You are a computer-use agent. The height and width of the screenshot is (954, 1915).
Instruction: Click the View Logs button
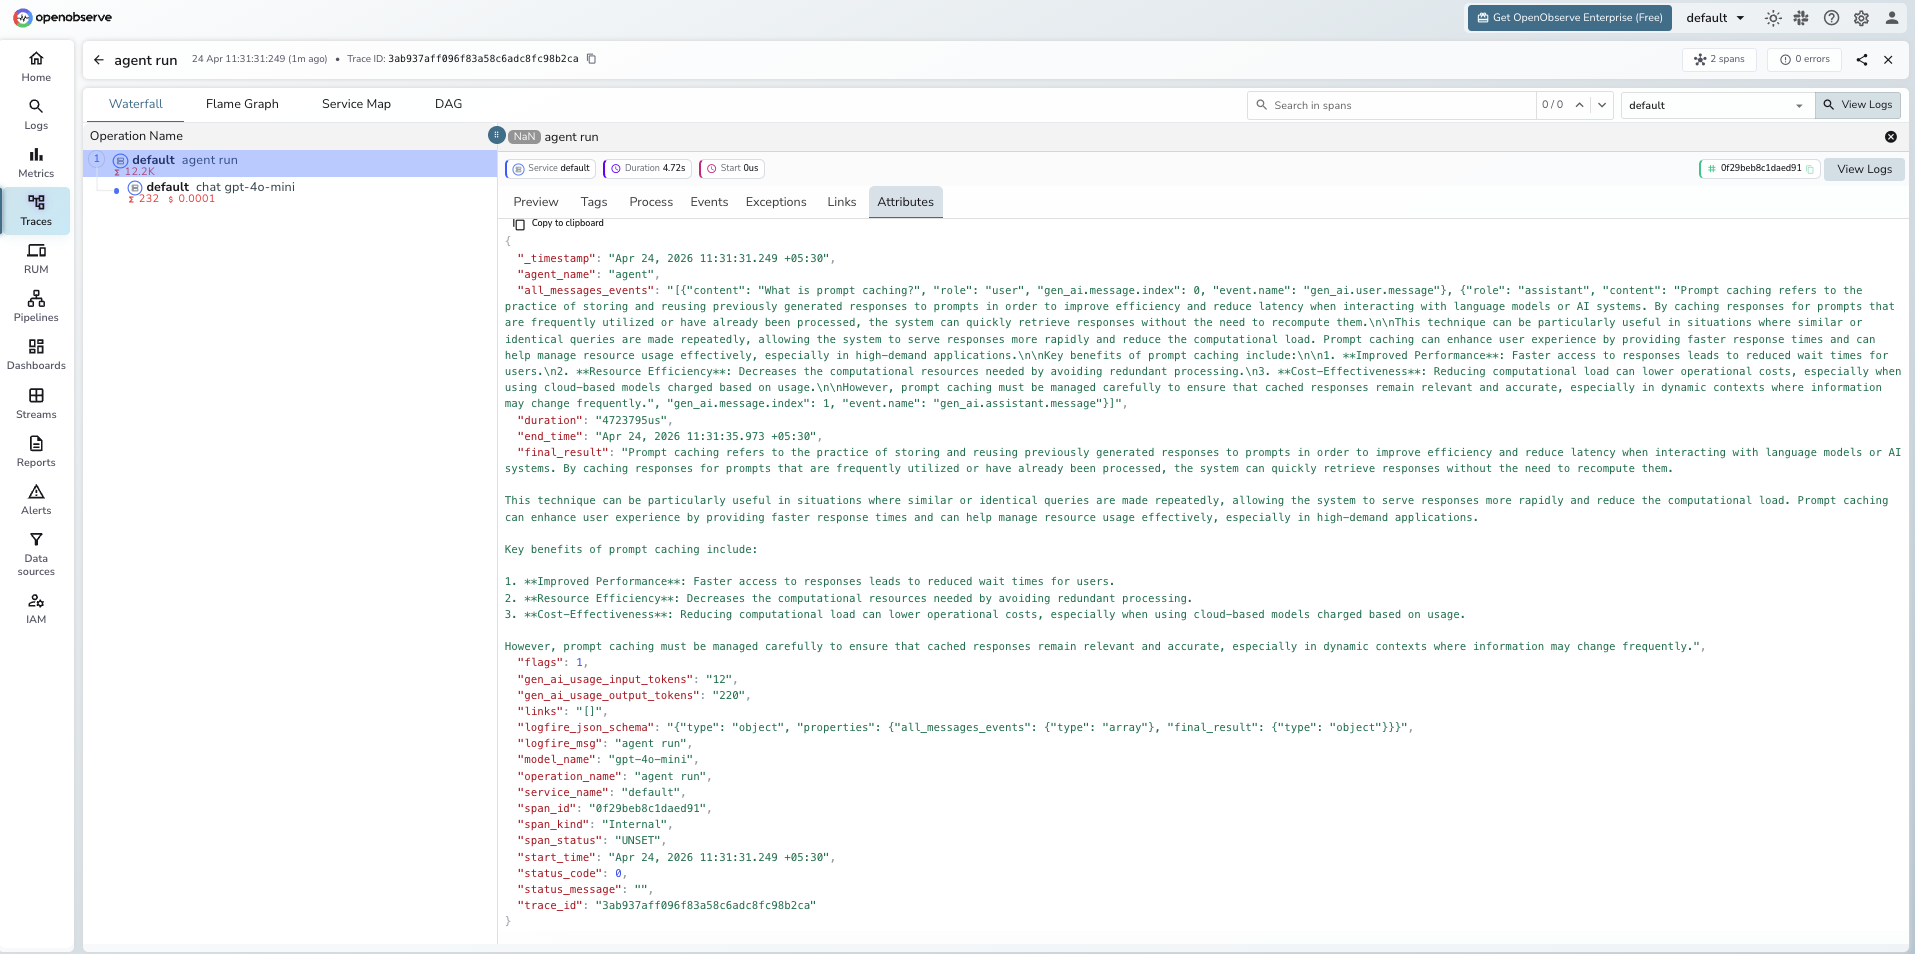coord(1856,104)
